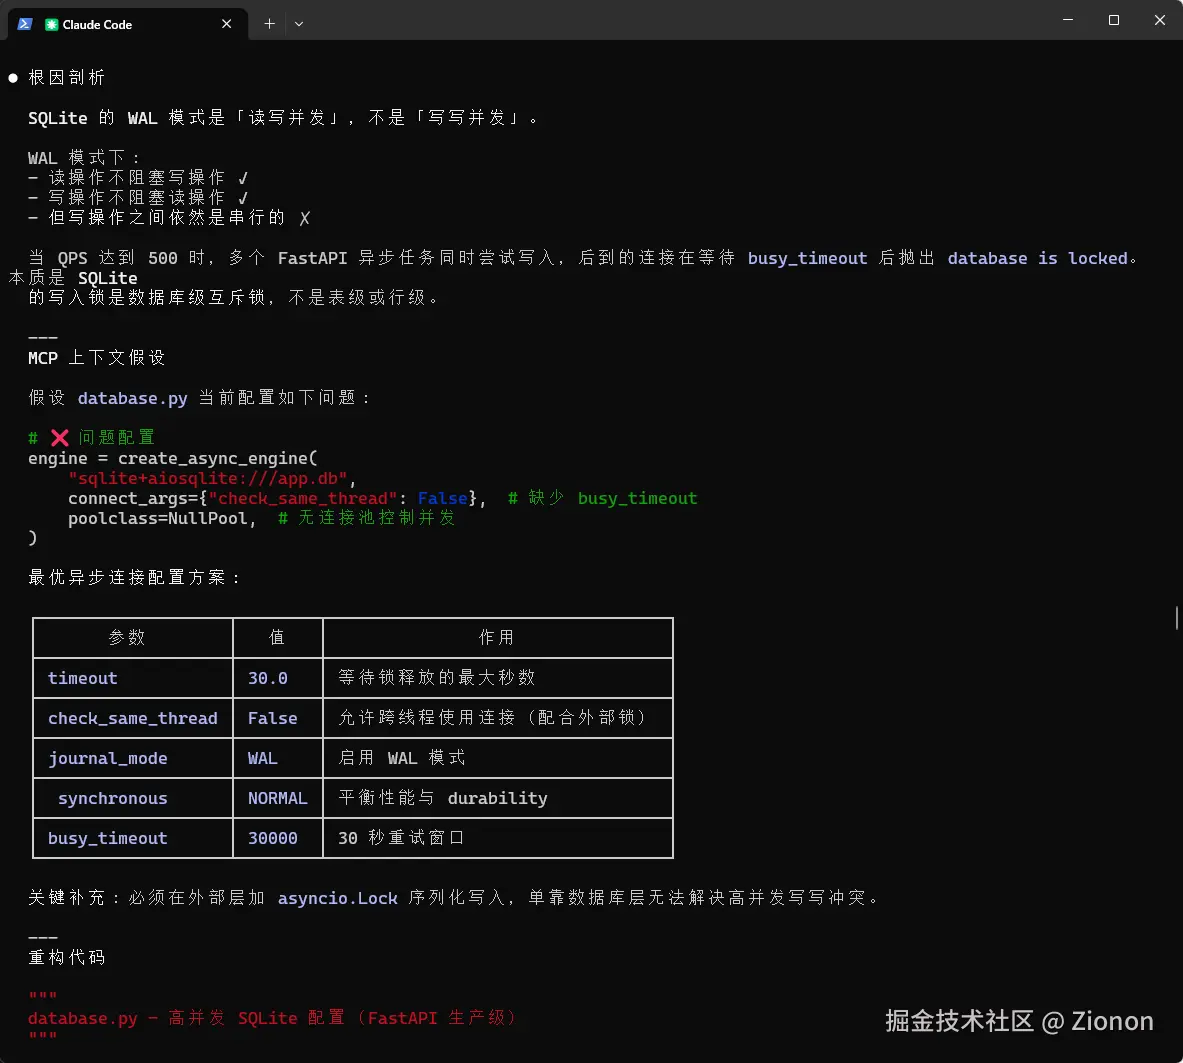Click the highlighted busy_timeout in the paragraph
This screenshot has width=1183, height=1063.
tap(807, 258)
